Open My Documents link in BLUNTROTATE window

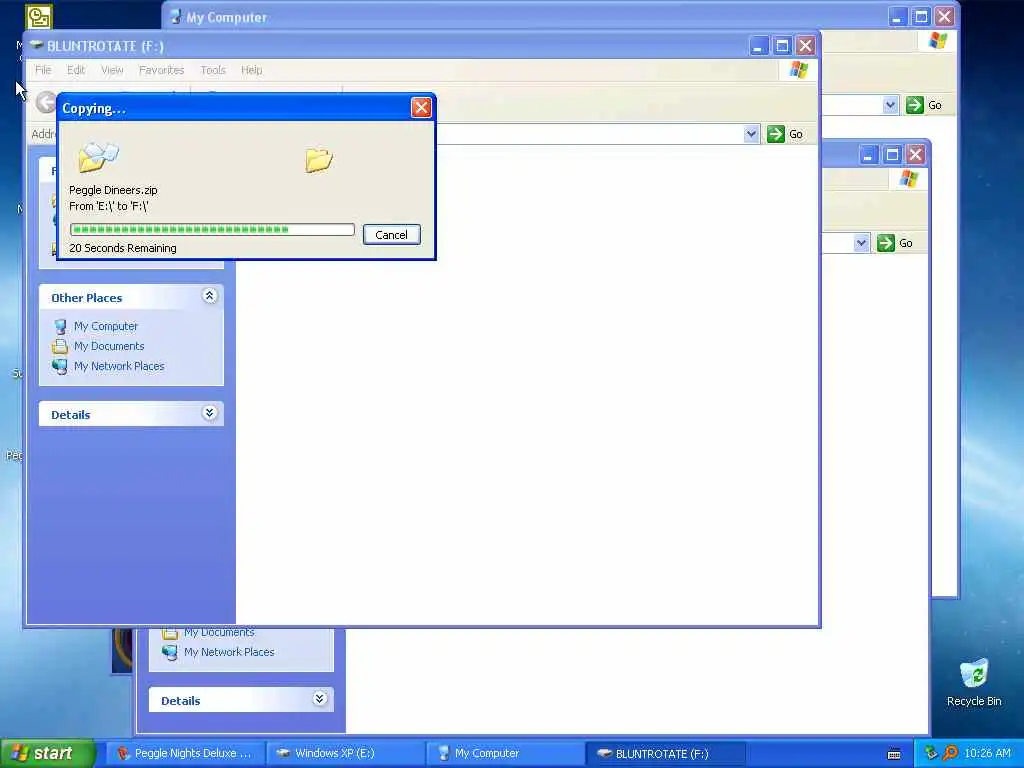[x=109, y=346]
